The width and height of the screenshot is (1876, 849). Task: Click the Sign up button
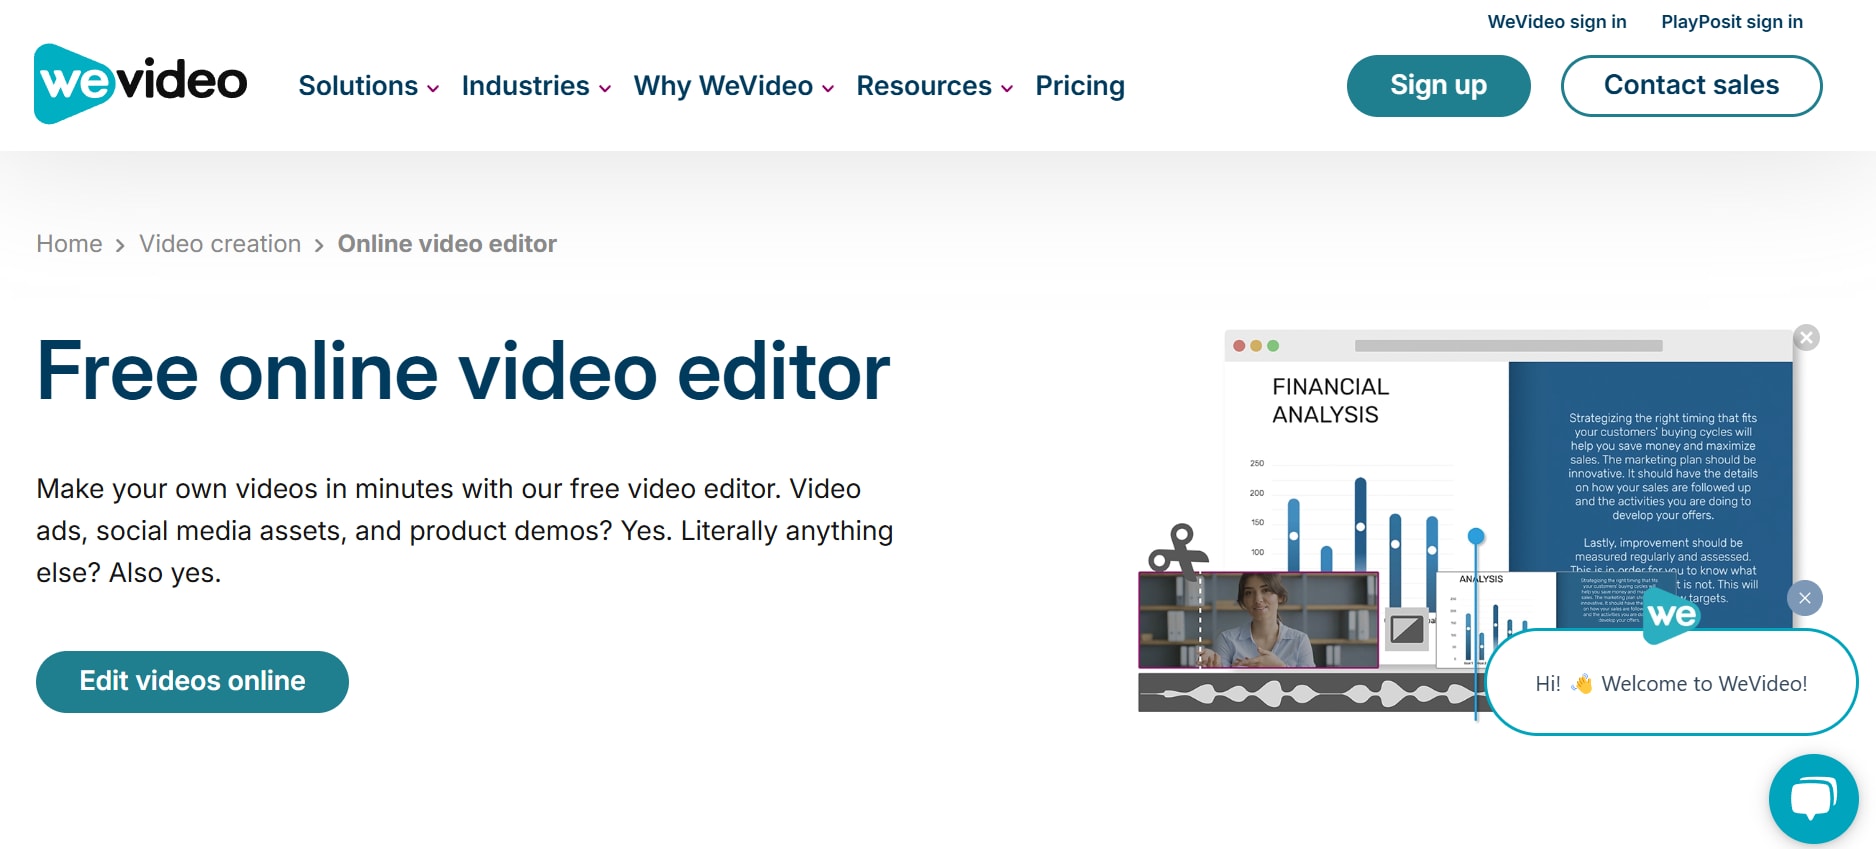coord(1438,86)
